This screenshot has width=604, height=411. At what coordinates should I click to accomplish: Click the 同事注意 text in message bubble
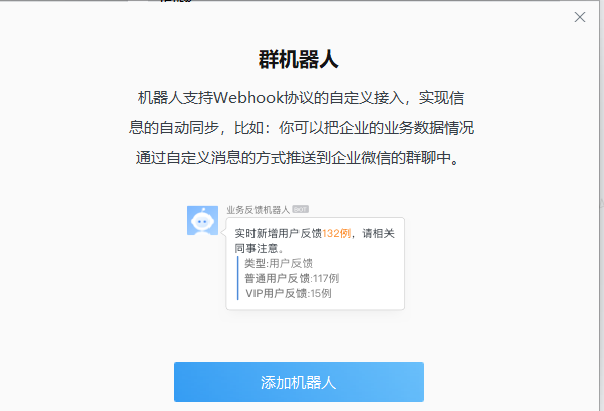tap(256, 248)
